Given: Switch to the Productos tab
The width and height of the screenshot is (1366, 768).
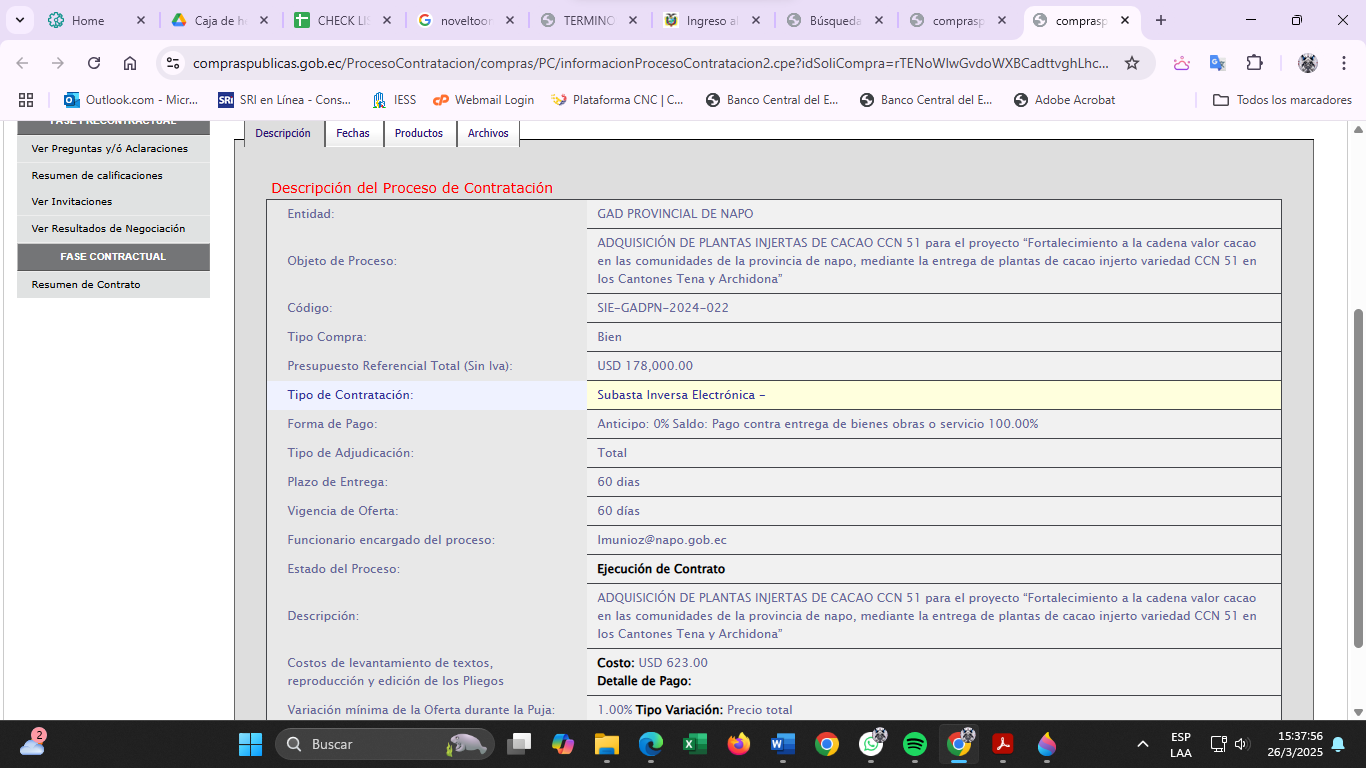Looking at the screenshot, I should pos(419,133).
